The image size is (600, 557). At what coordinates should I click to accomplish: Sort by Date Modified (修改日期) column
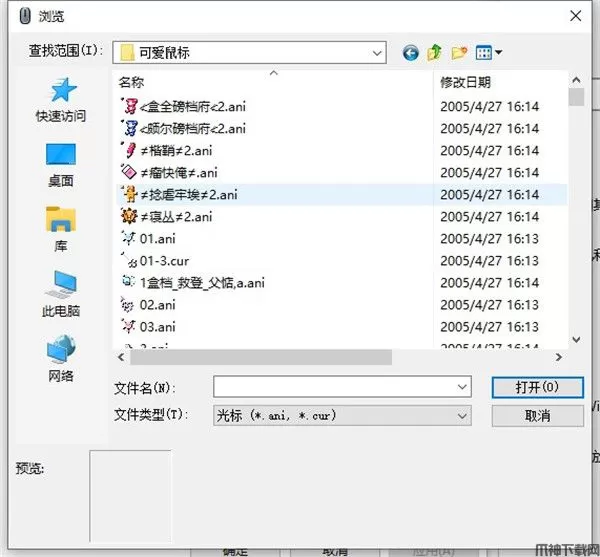(466, 82)
